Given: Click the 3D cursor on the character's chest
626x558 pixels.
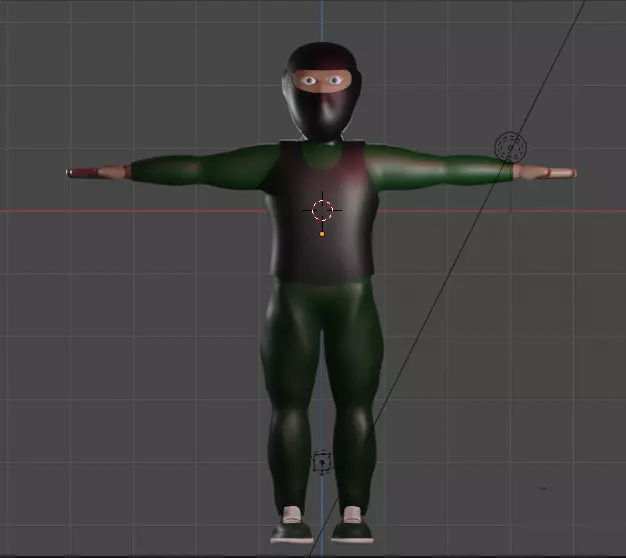Looking at the screenshot, I should (x=322, y=210).
